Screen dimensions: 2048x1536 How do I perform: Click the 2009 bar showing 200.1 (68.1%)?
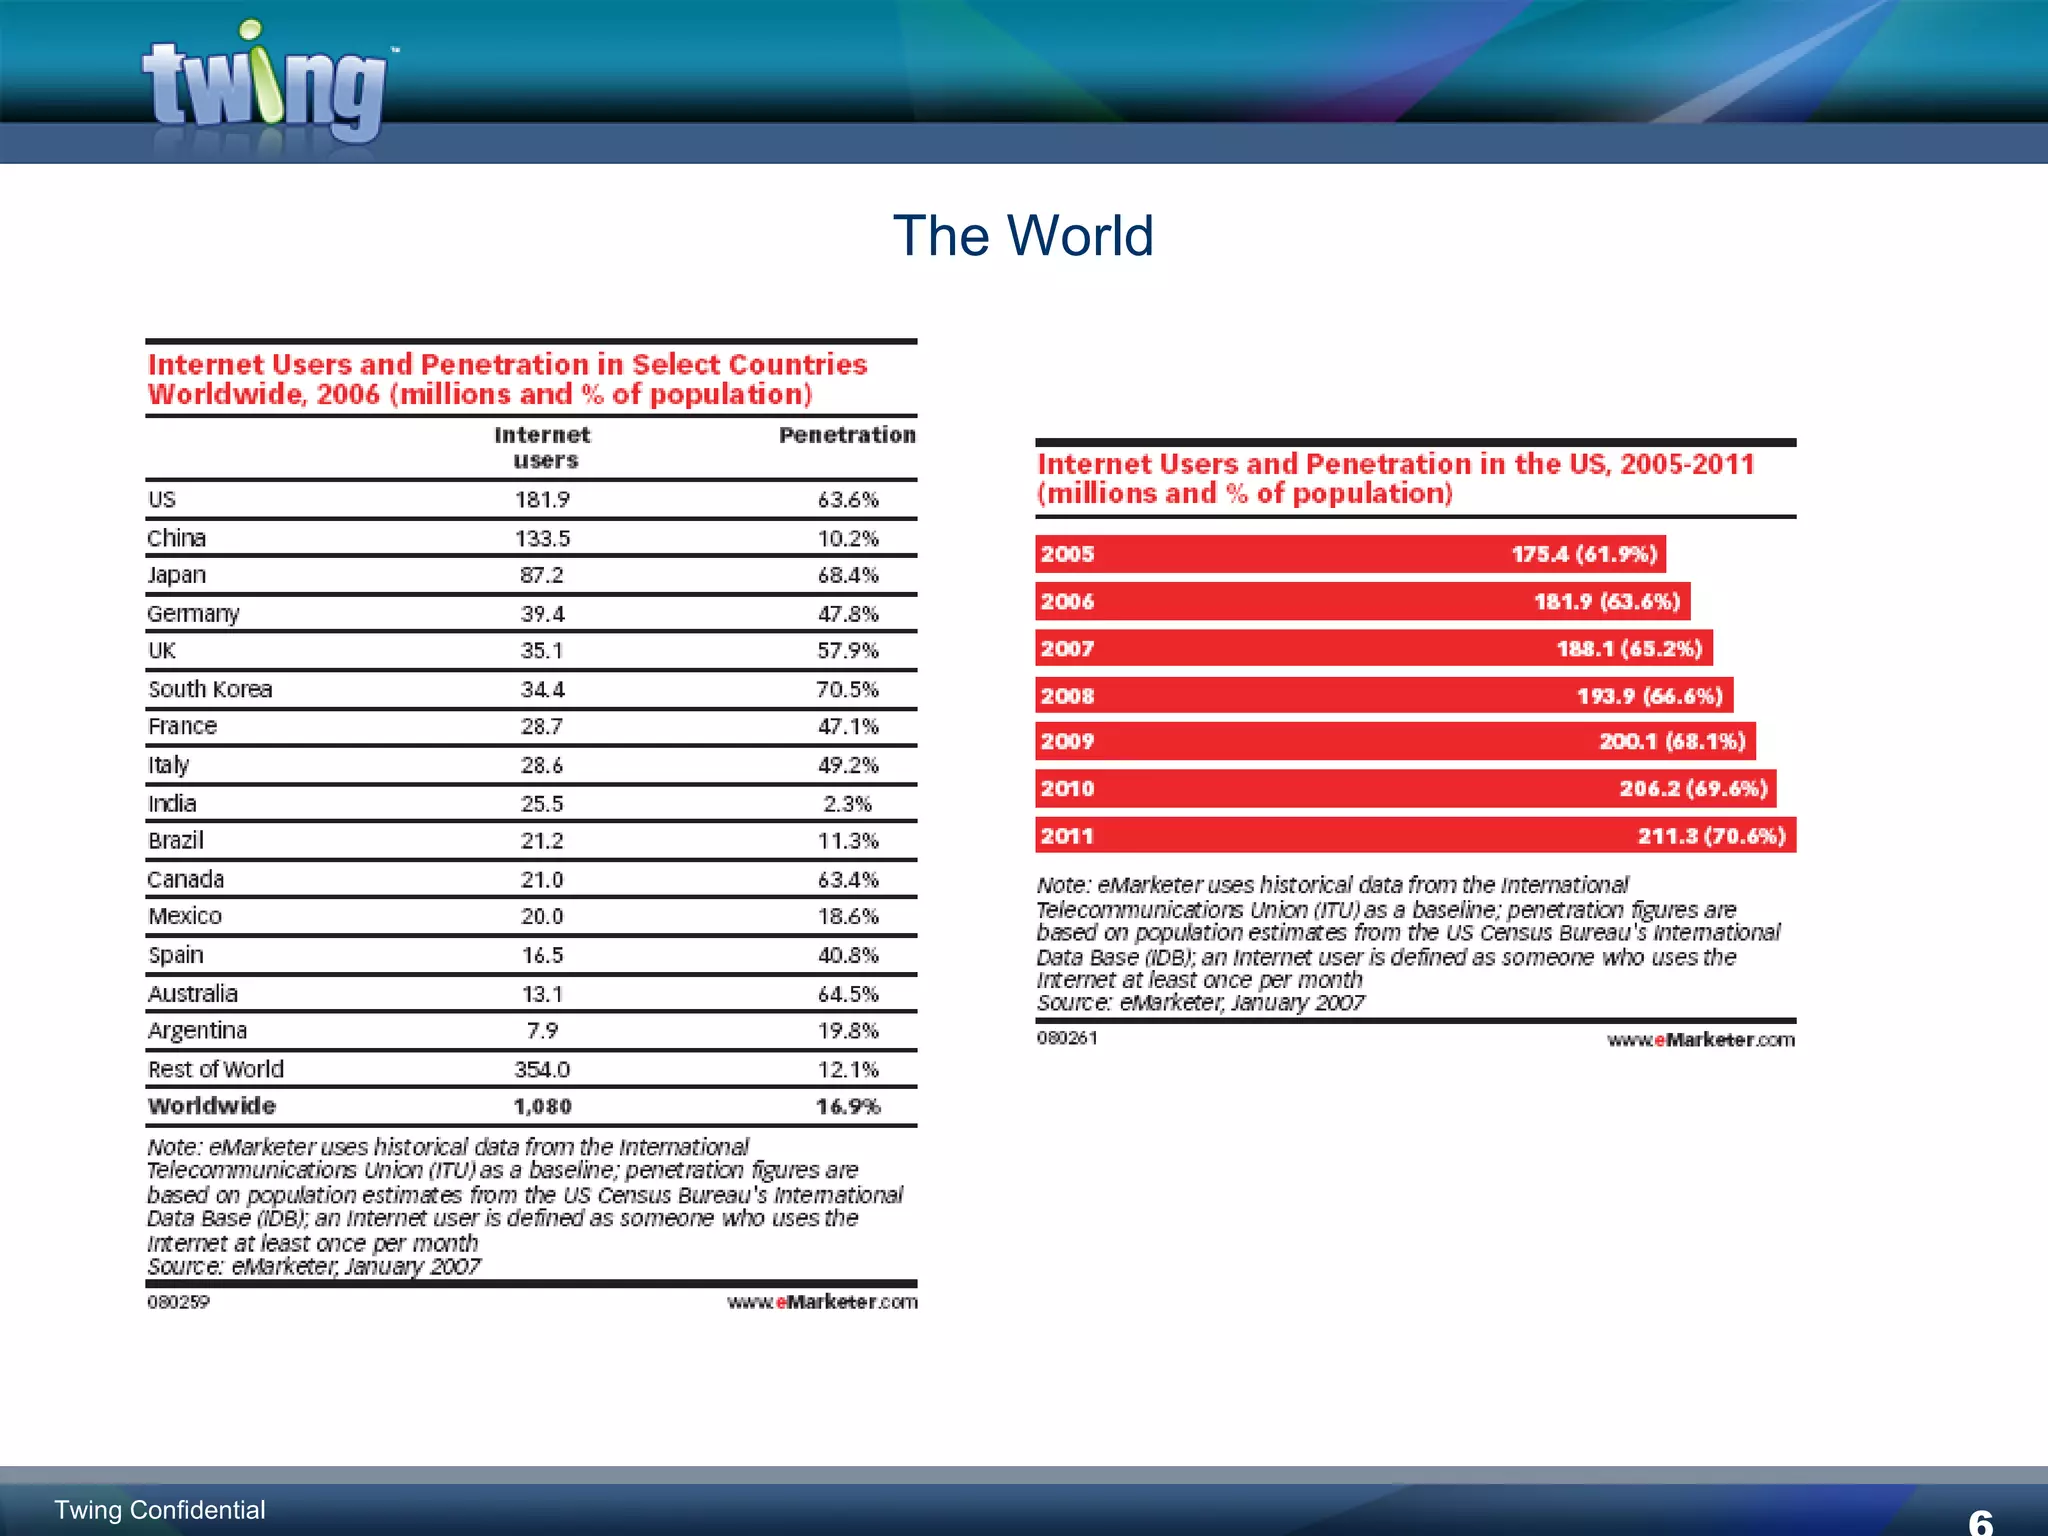1395,741
